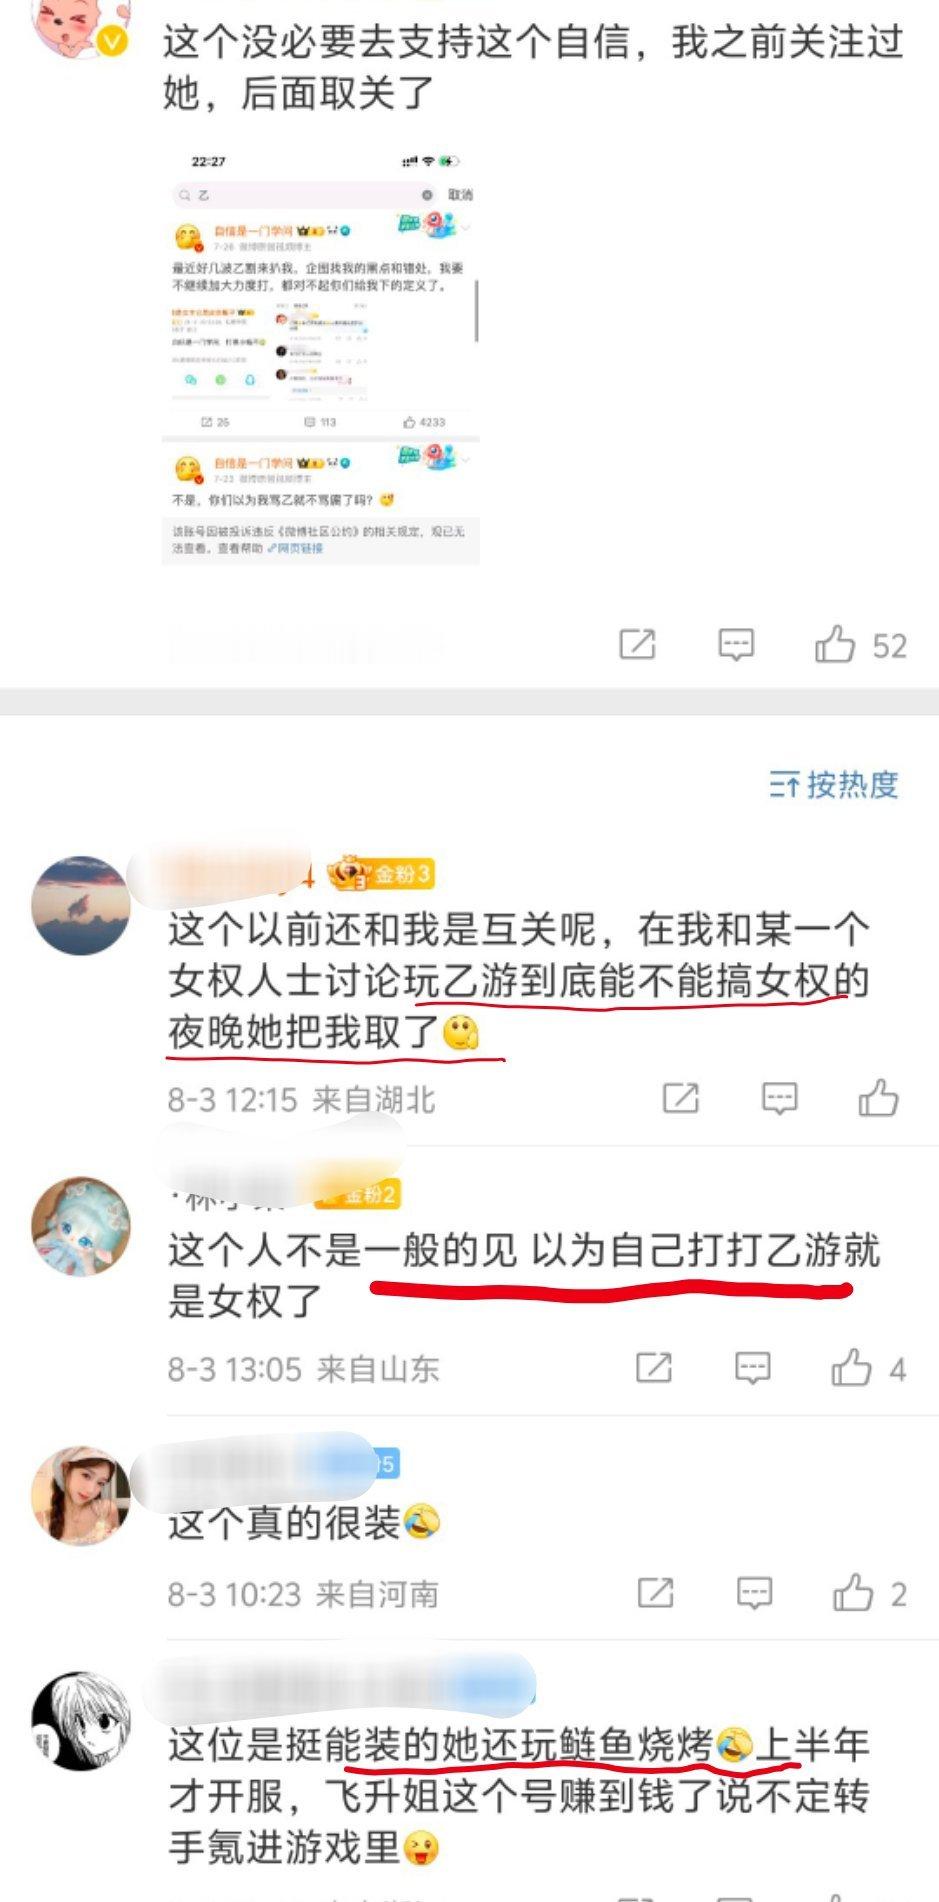Tap the blue-haired doll commenter avatar
Viewport: 939px width, 1902px height.
click(x=81, y=1225)
